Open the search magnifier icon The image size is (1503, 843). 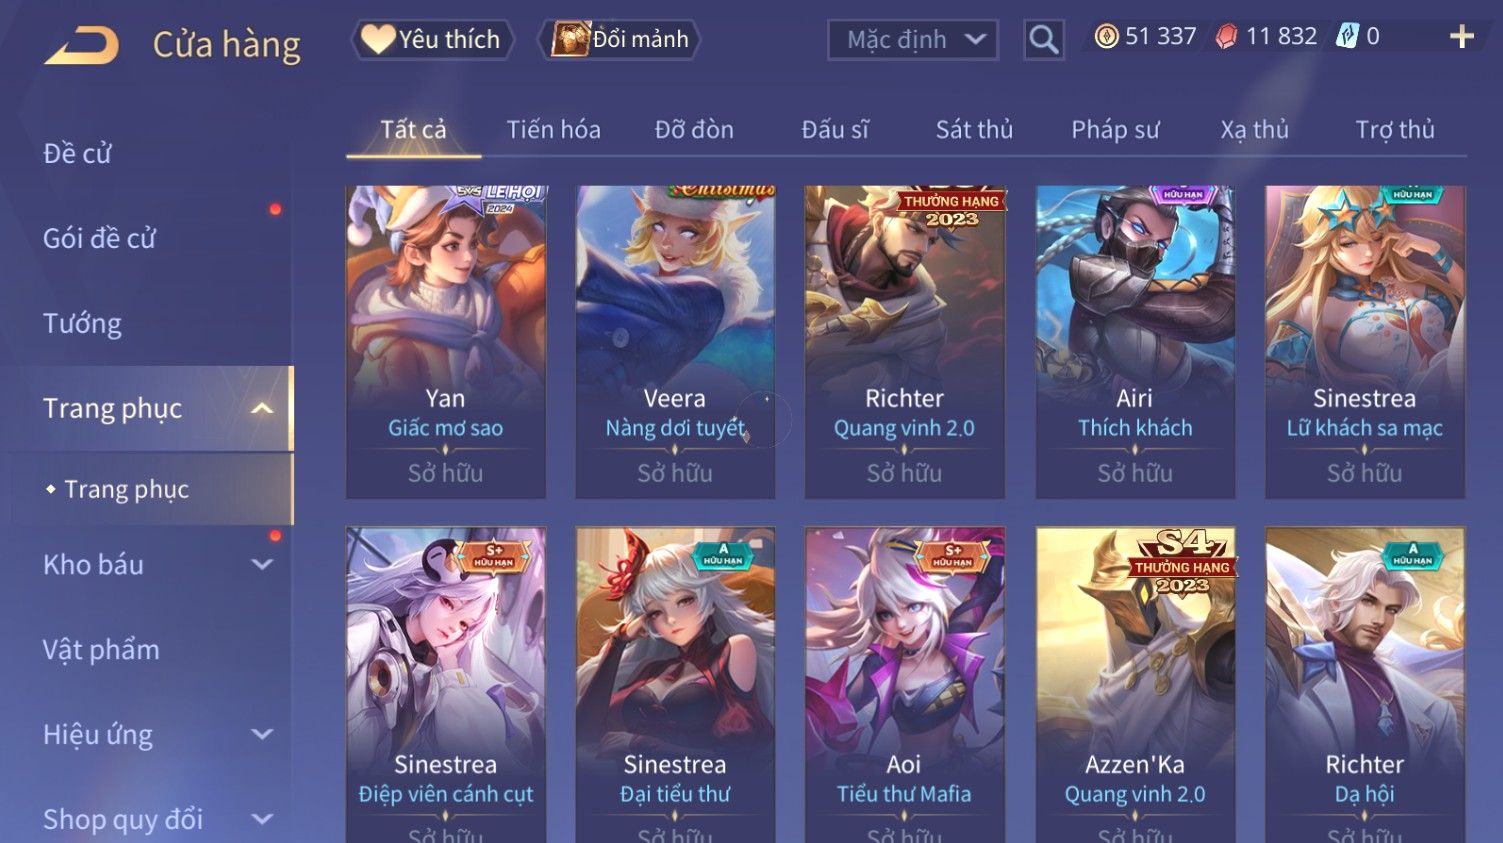1043,40
